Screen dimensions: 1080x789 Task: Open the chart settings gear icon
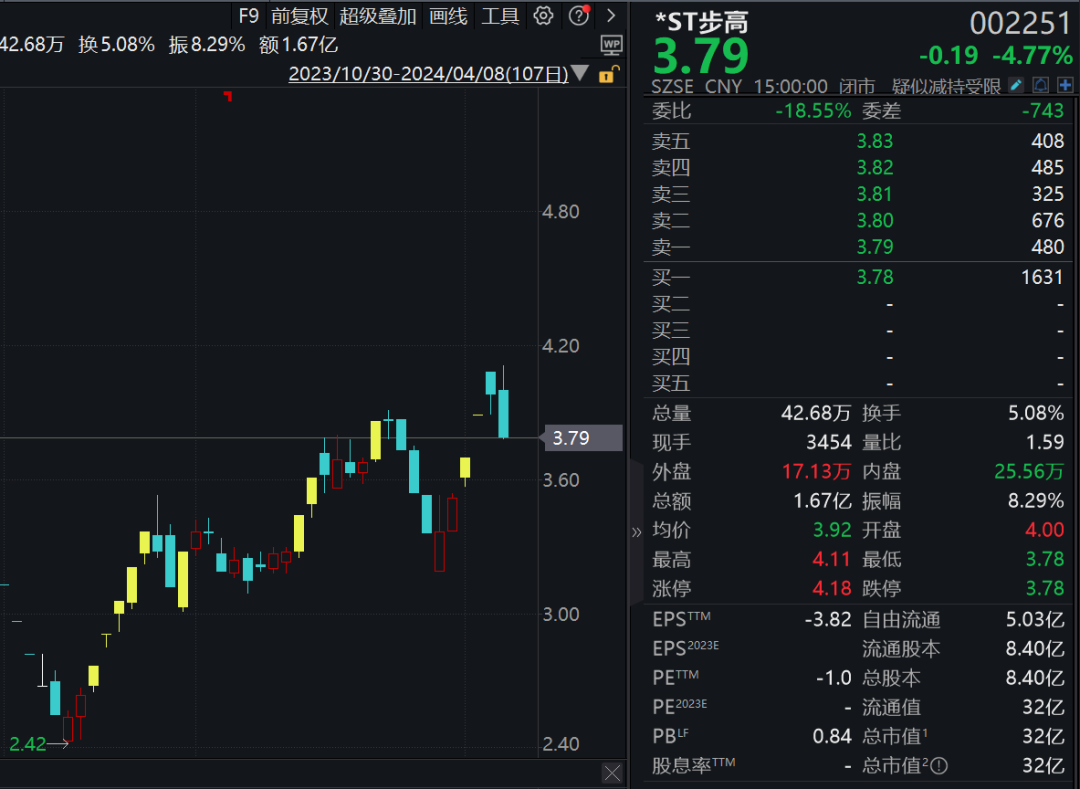click(543, 16)
